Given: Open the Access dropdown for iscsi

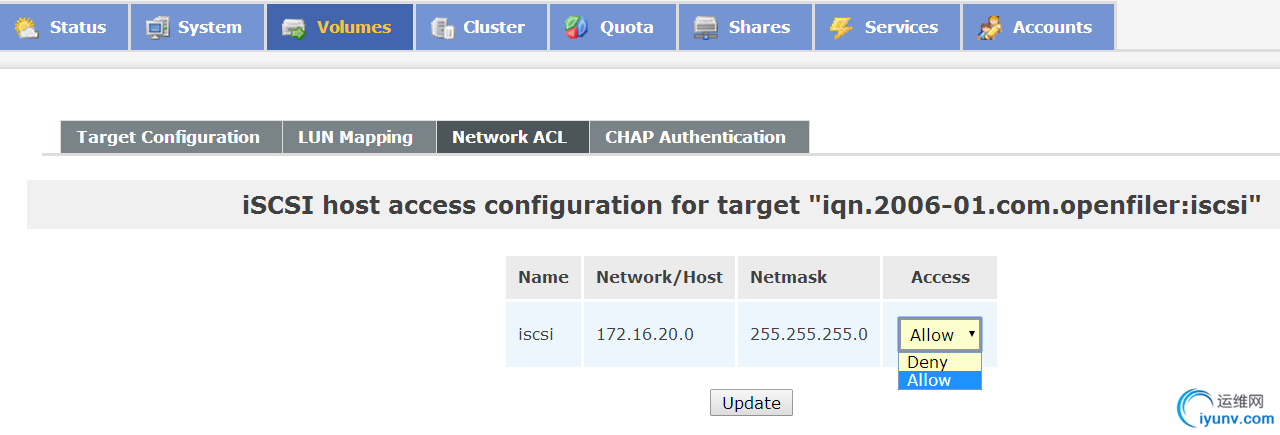Looking at the screenshot, I should (x=940, y=334).
